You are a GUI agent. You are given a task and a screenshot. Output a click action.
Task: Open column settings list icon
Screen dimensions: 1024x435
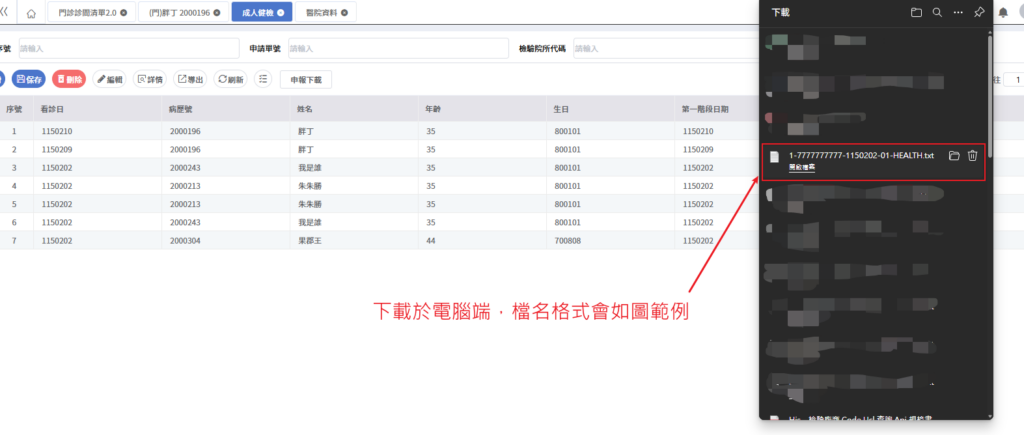[x=263, y=79]
